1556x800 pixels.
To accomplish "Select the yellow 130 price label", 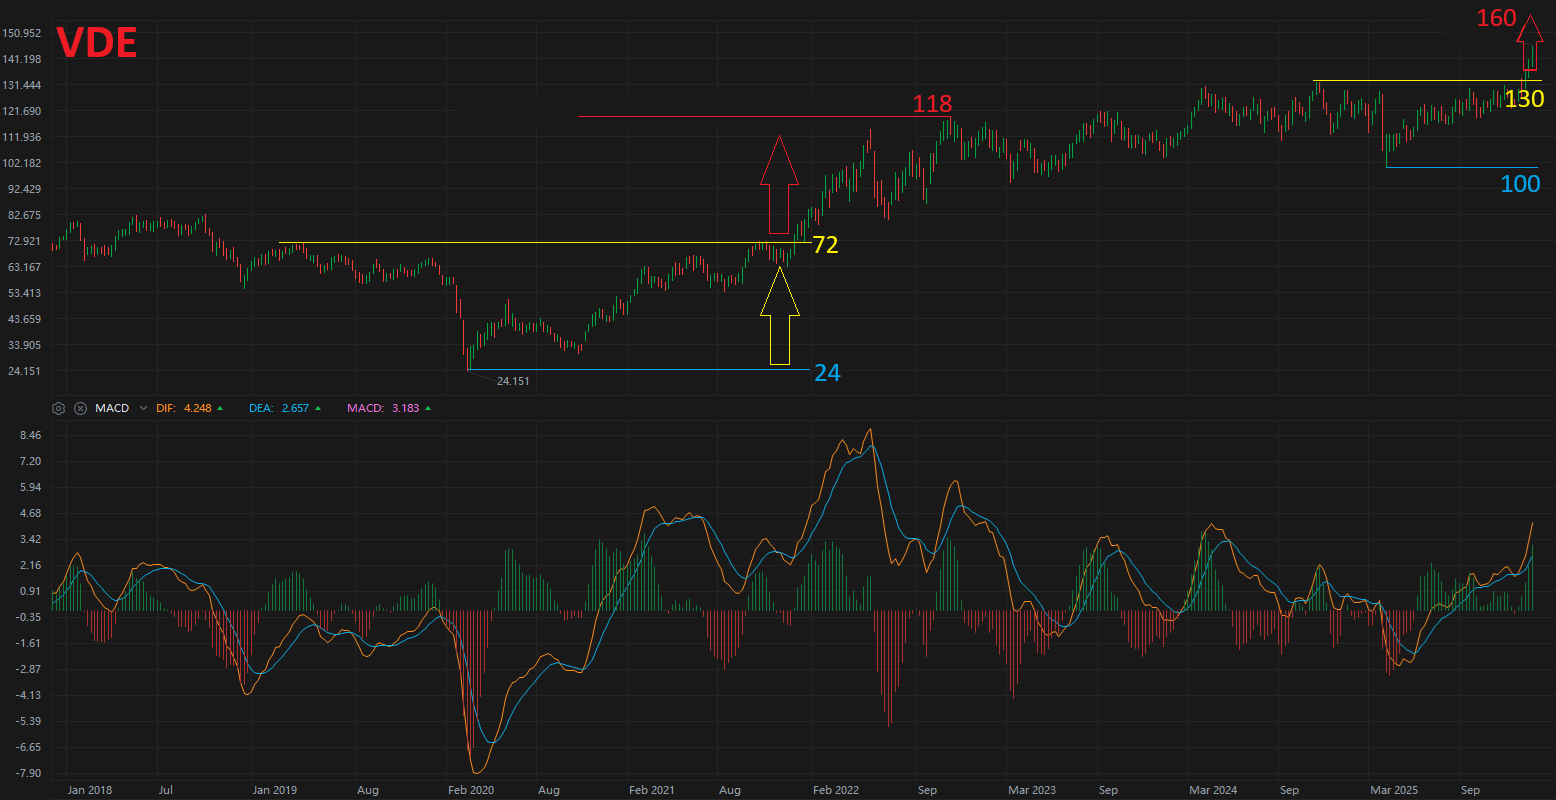I will [x=1524, y=99].
